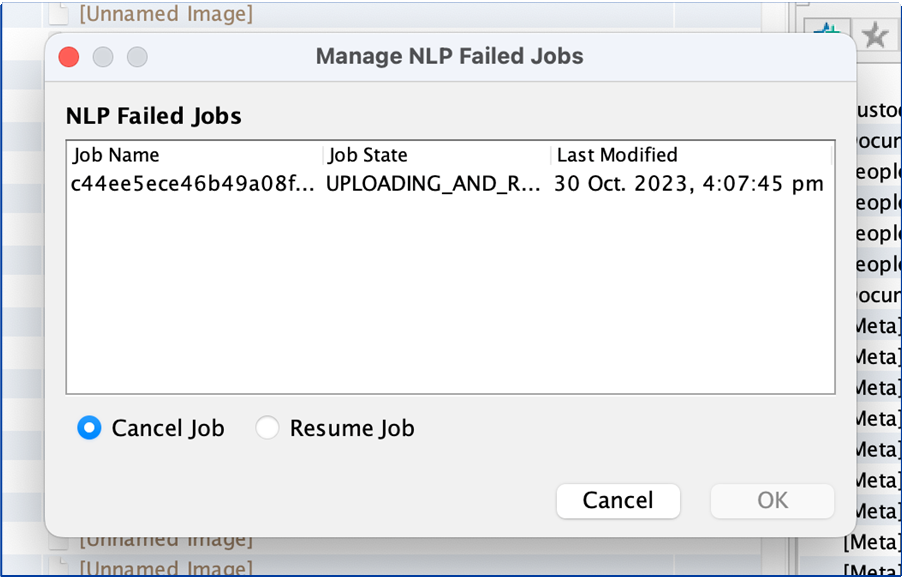Click the grey minimize window button
Screen dimensions: 902x577
[103, 57]
